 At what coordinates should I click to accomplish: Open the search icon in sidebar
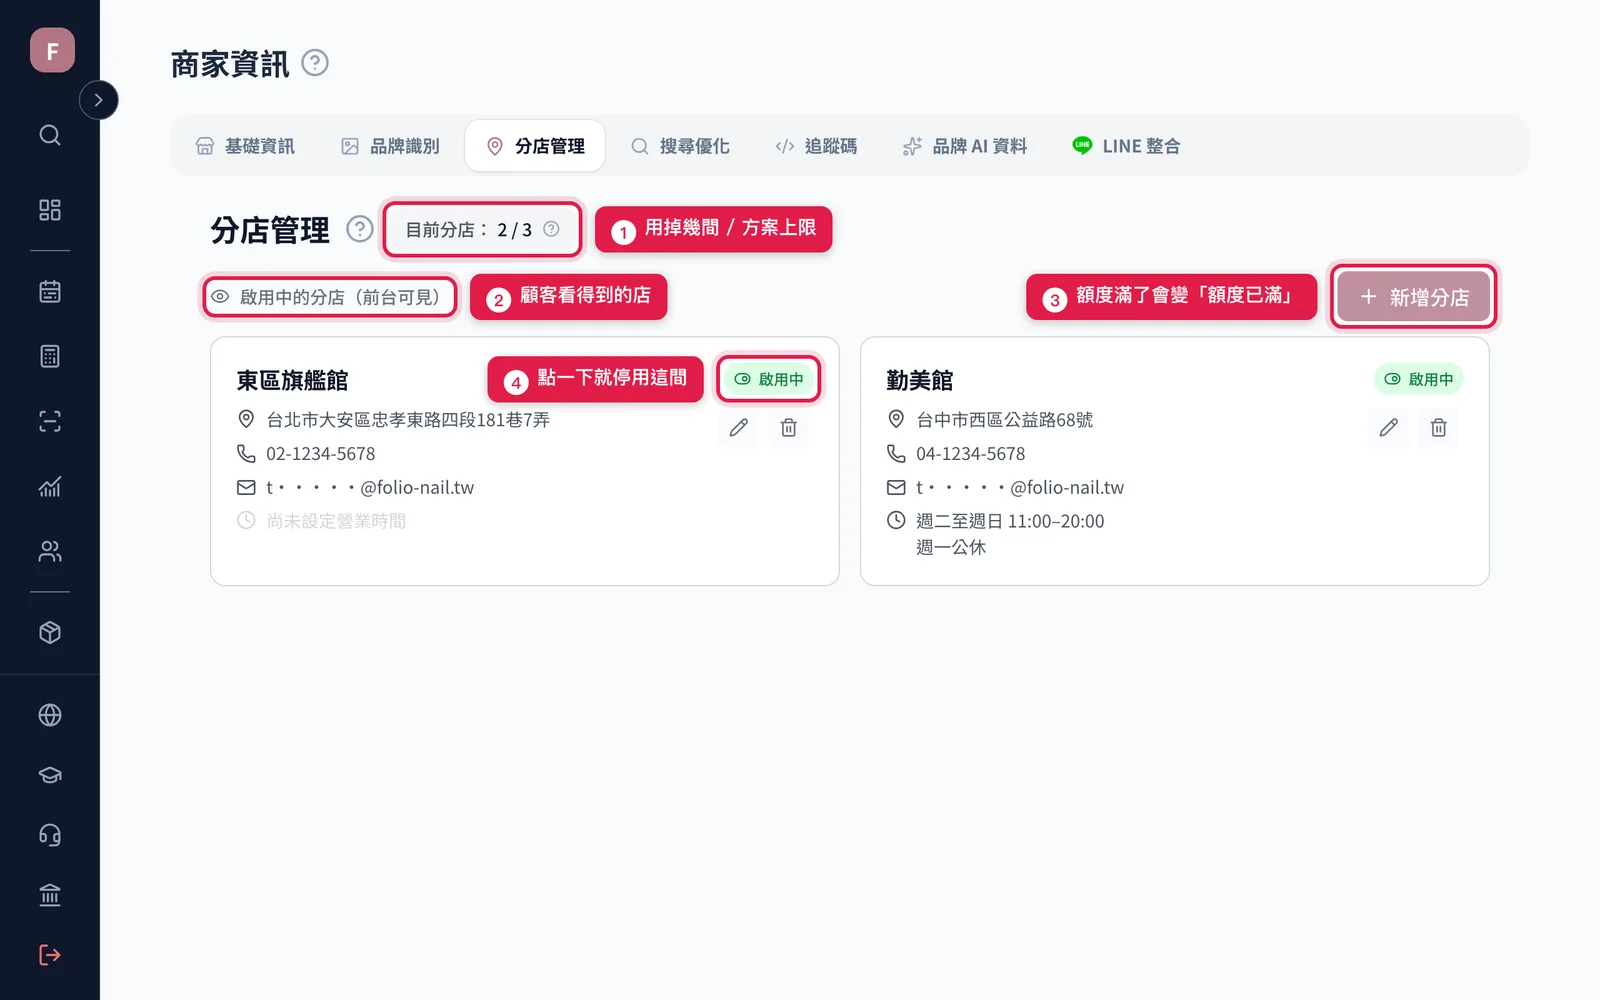[50, 135]
